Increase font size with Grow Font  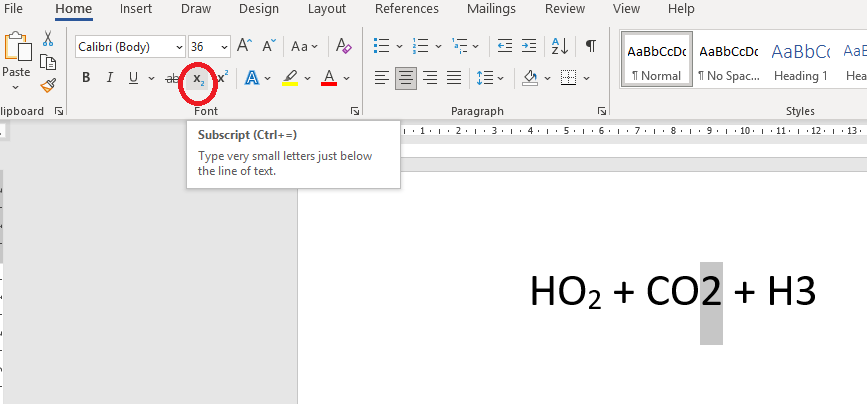(x=244, y=46)
